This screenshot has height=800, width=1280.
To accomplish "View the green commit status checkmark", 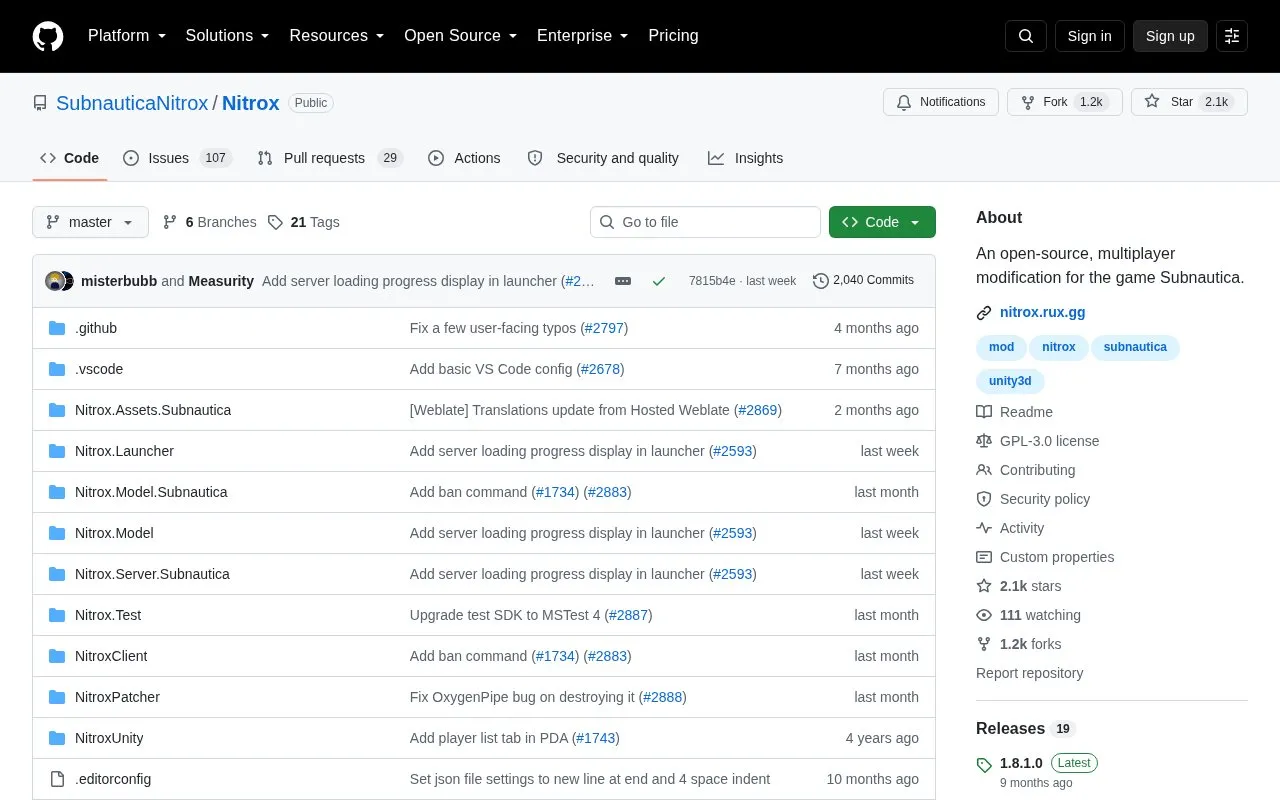I will [x=659, y=281].
